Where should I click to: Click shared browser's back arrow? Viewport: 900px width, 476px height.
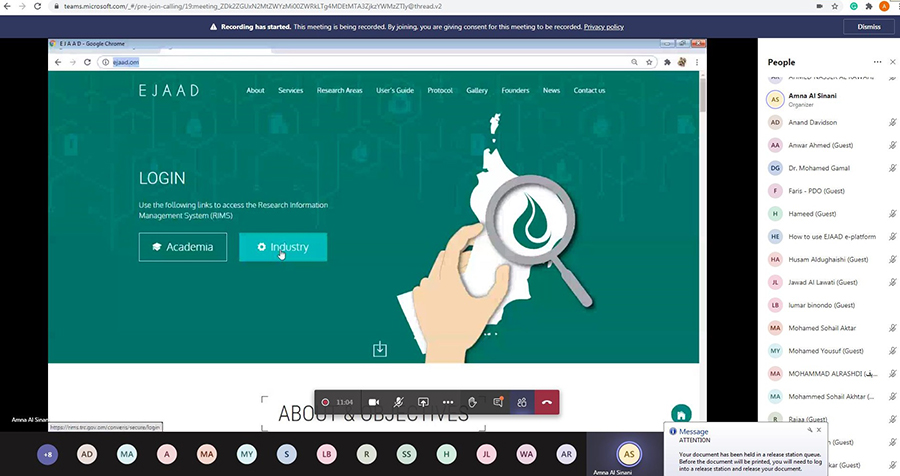pos(58,62)
